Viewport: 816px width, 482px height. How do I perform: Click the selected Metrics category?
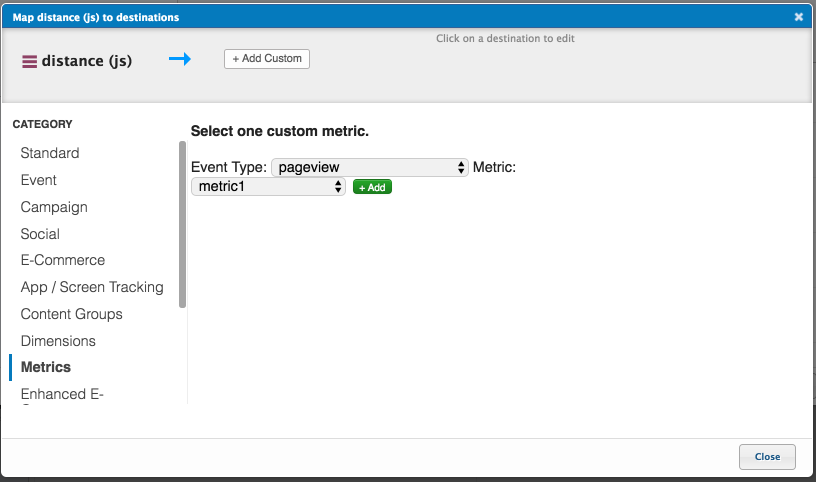click(x=46, y=367)
